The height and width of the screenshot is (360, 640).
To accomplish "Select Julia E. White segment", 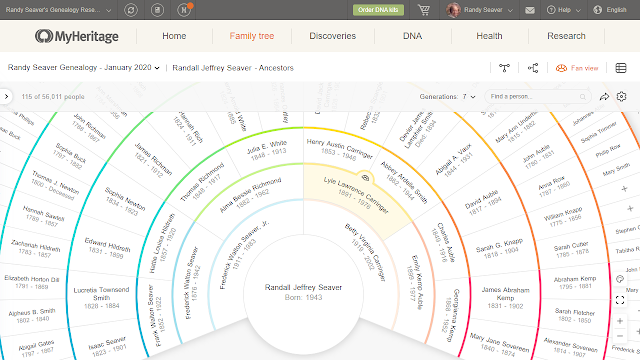I will point(267,149).
